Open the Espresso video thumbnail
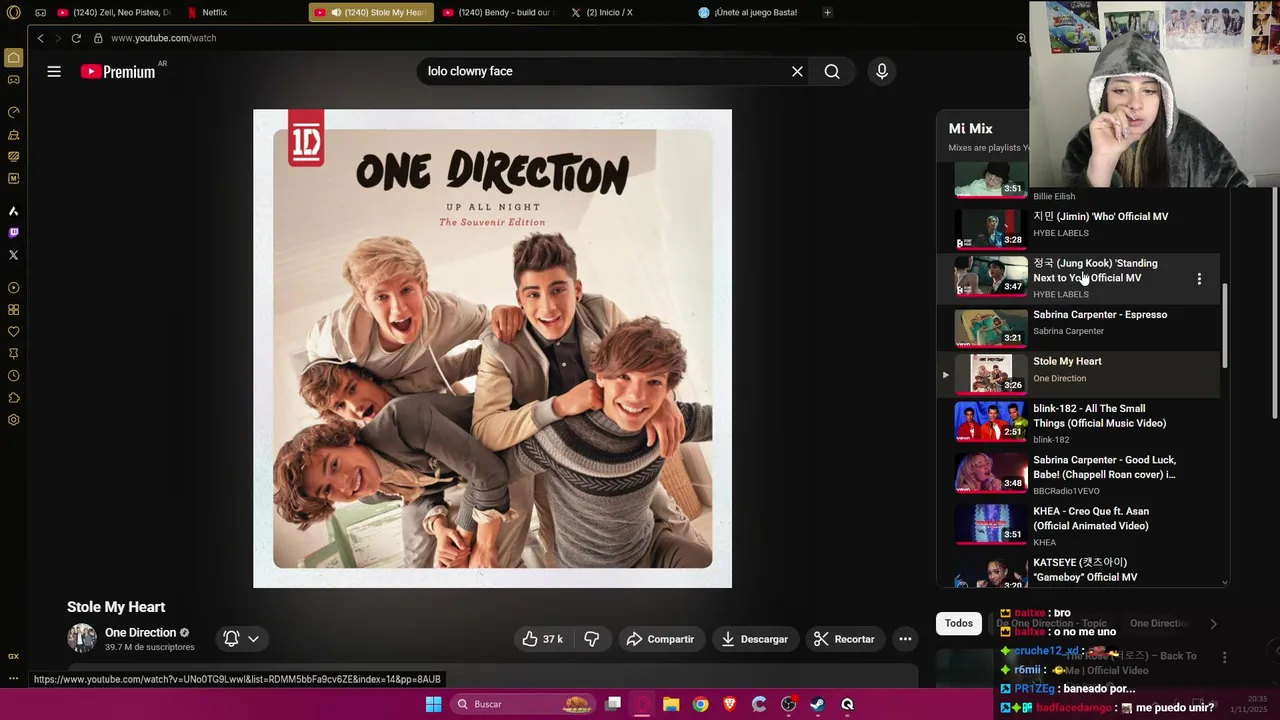This screenshot has width=1280, height=720. click(x=990, y=326)
